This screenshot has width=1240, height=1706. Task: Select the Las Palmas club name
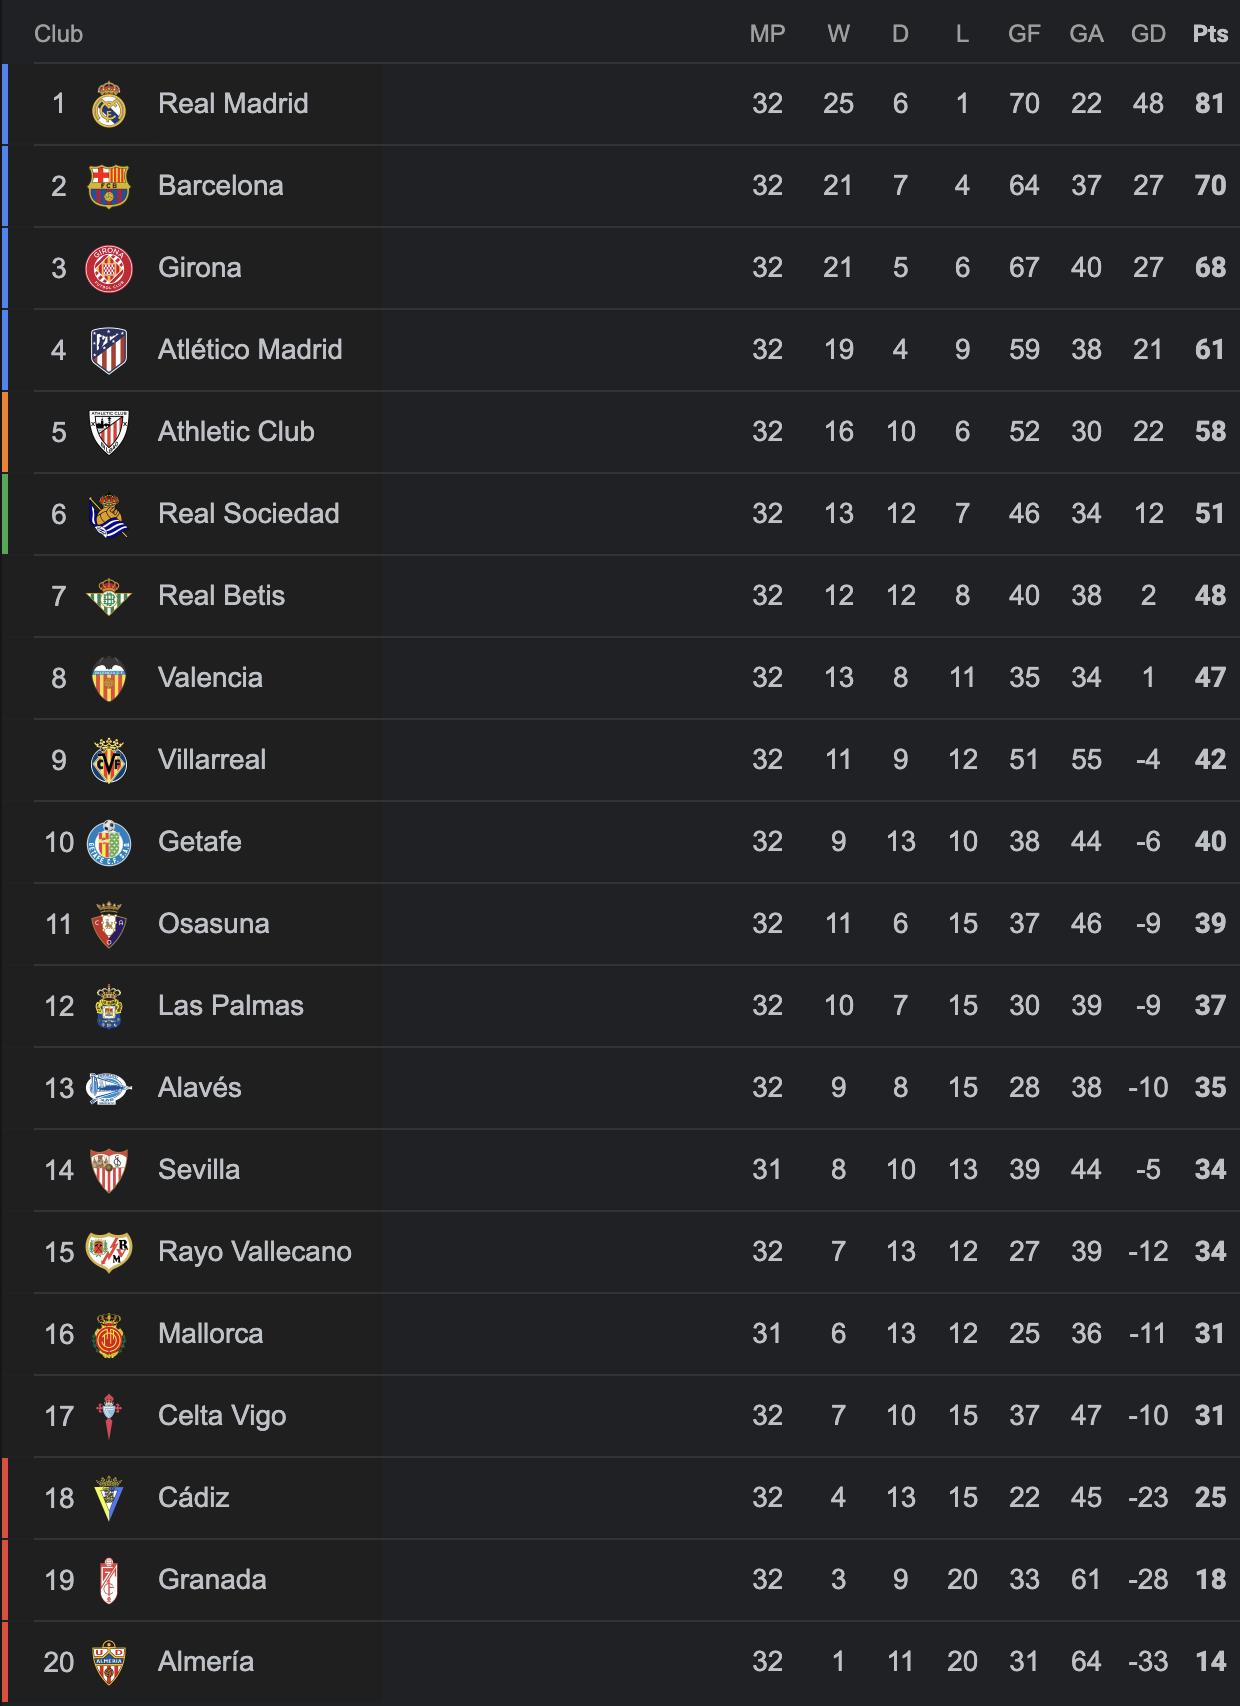click(230, 1006)
